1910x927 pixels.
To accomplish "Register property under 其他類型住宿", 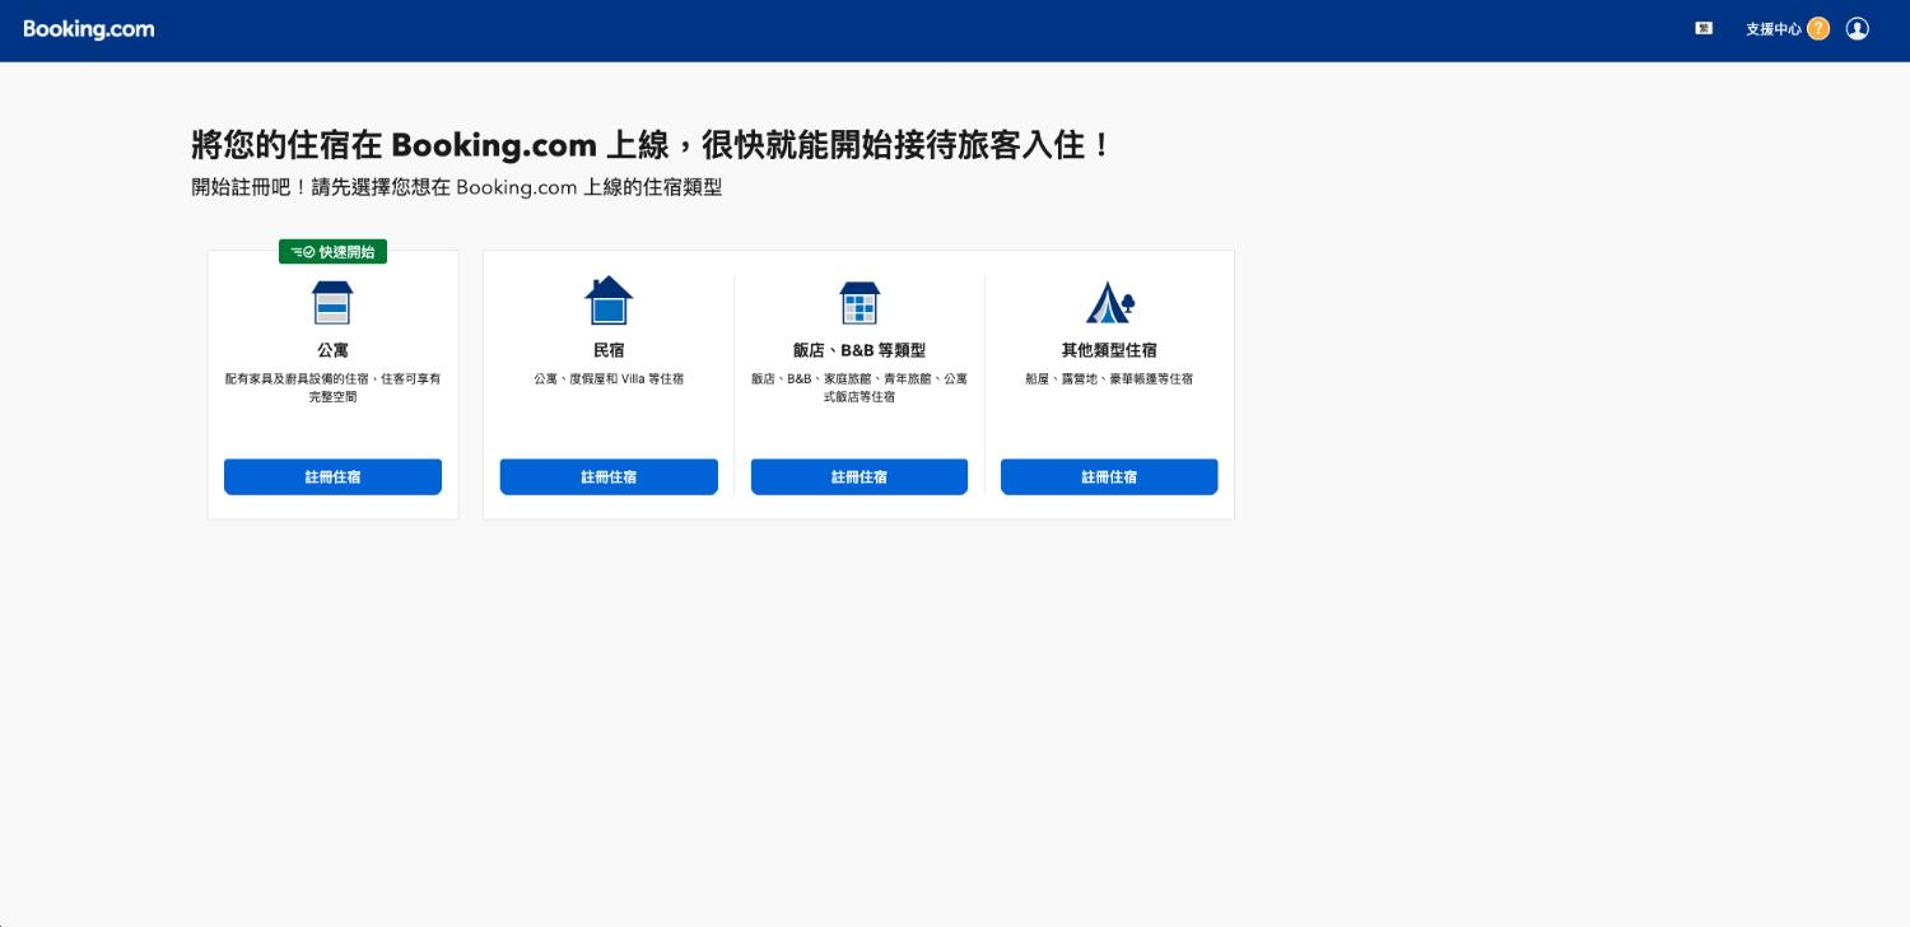I will (x=1109, y=477).
